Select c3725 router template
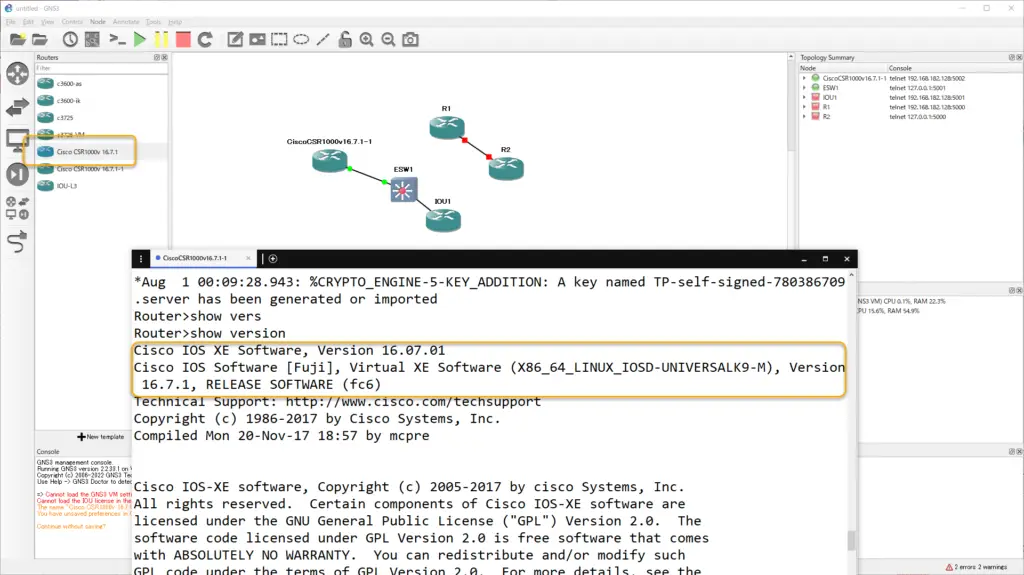This screenshot has height=575, width=1024. [101, 118]
